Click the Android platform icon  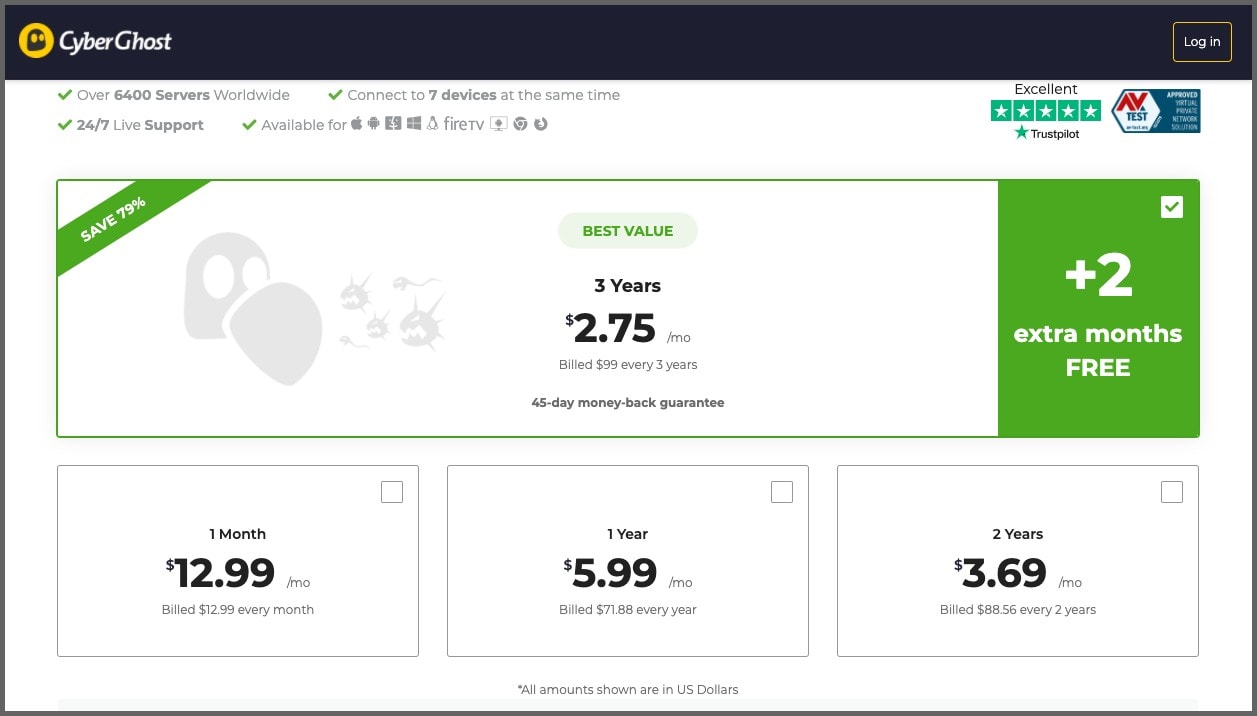(x=374, y=124)
